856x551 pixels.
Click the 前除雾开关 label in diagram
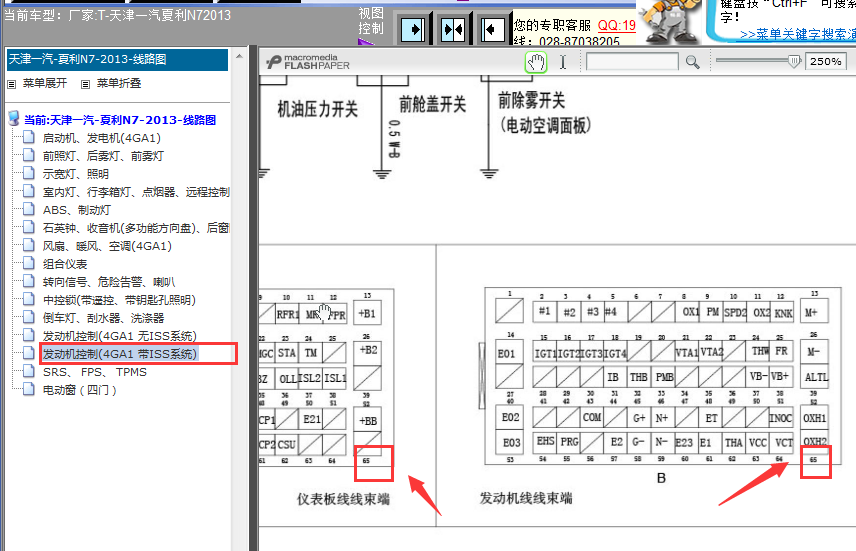[x=531, y=100]
